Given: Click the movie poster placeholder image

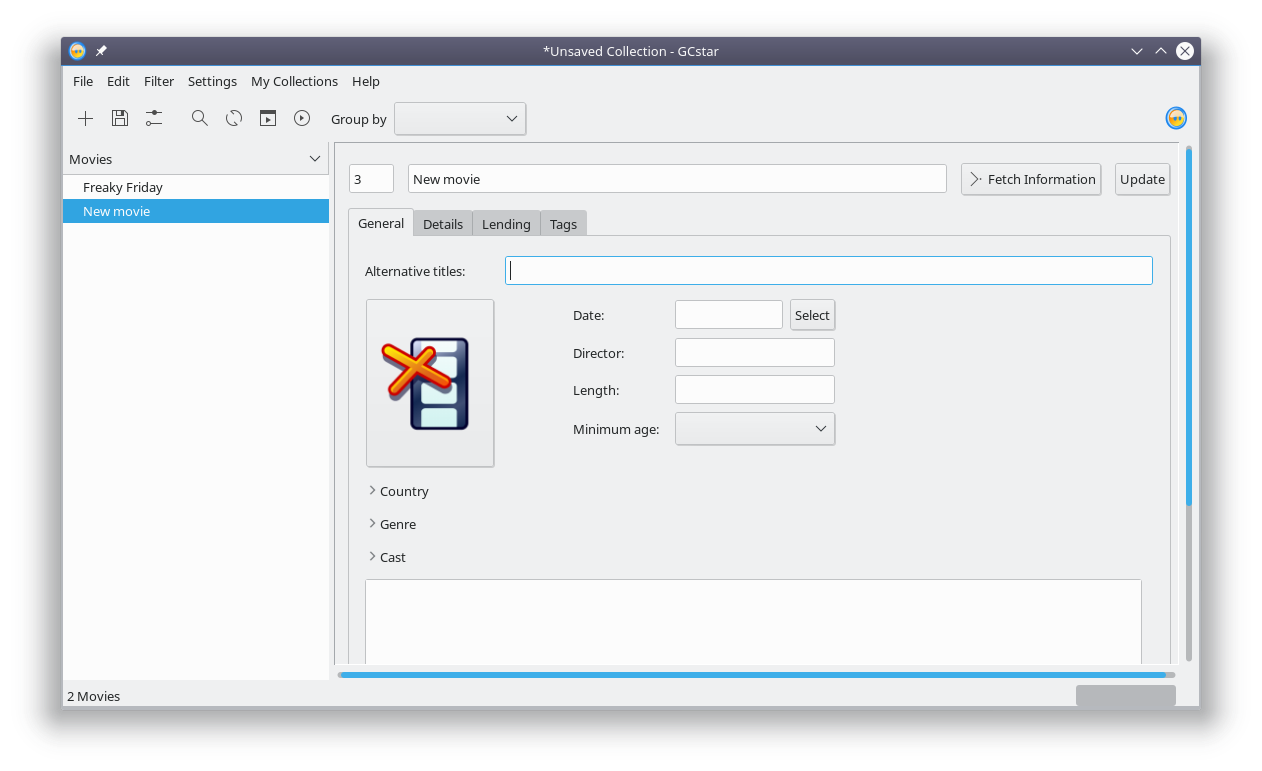Looking at the screenshot, I should click(430, 383).
